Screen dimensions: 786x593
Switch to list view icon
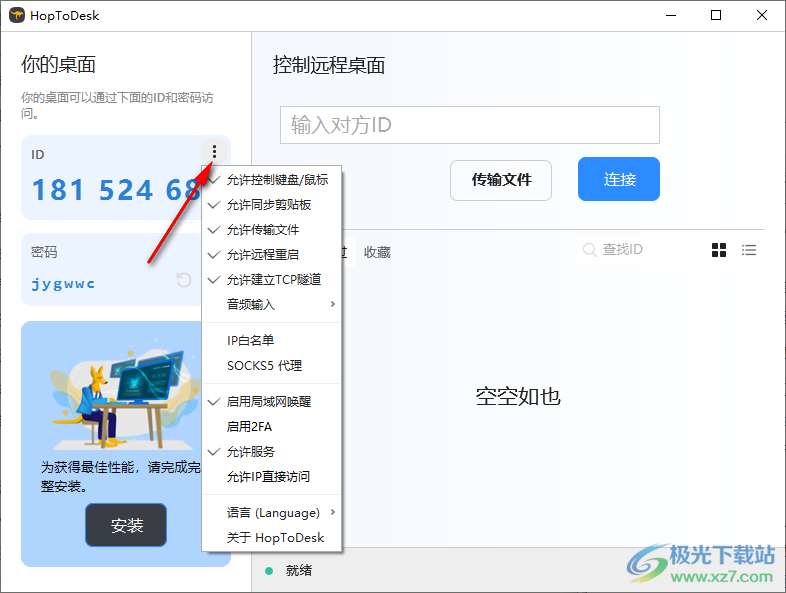tap(749, 250)
